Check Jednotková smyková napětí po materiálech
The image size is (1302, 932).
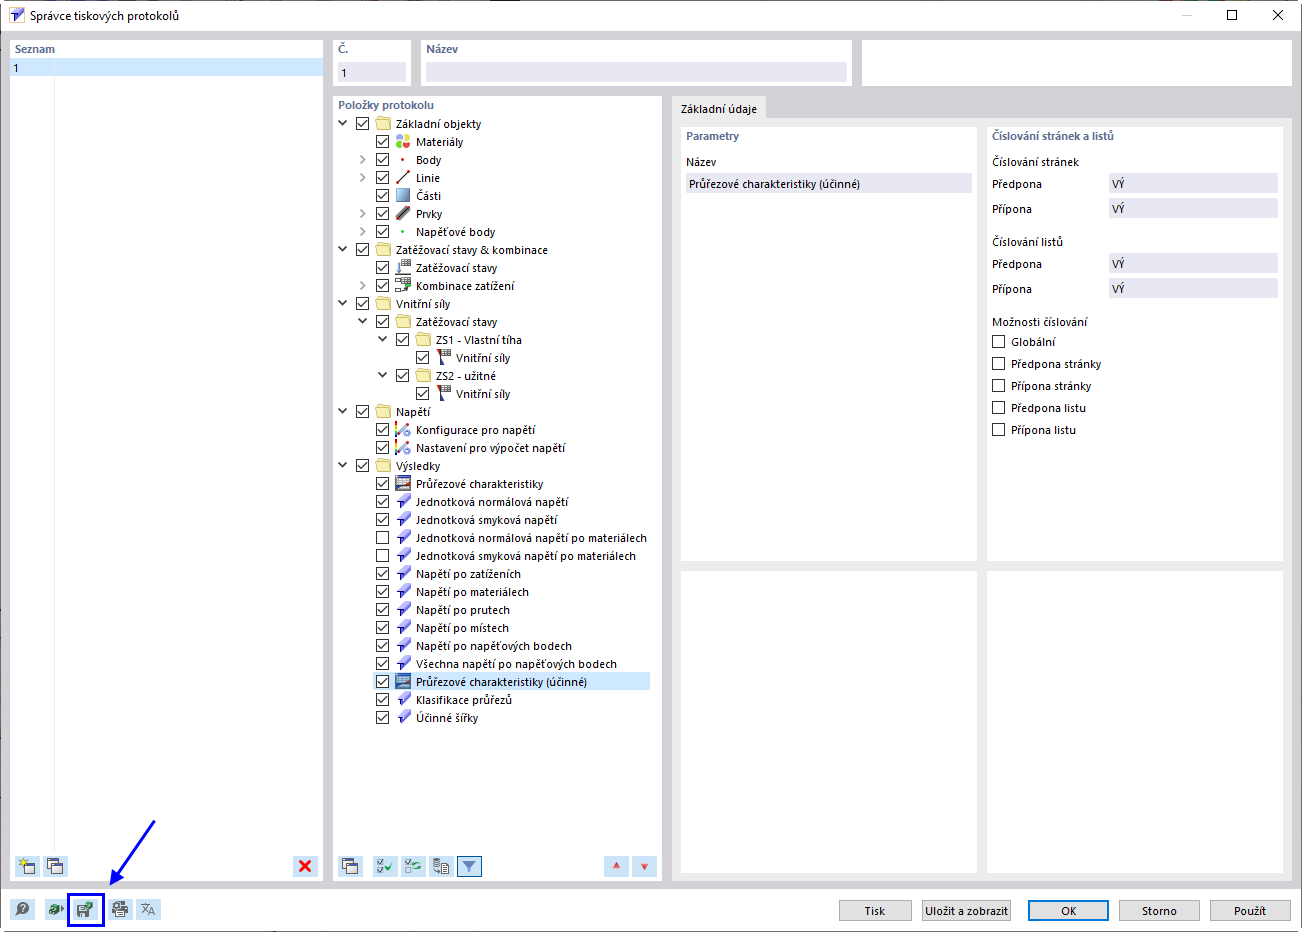click(382, 556)
